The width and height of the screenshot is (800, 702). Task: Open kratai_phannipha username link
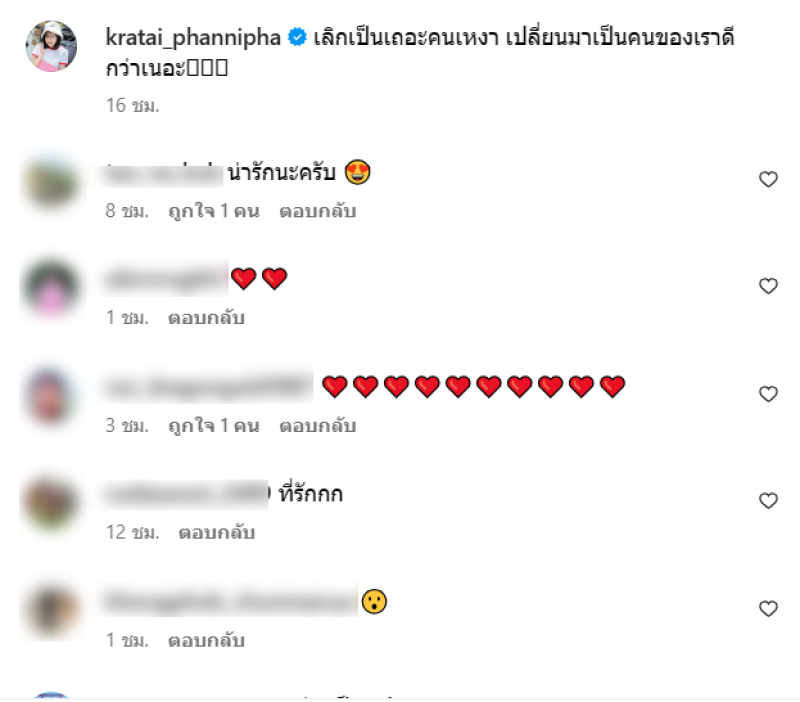tap(193, 38)
